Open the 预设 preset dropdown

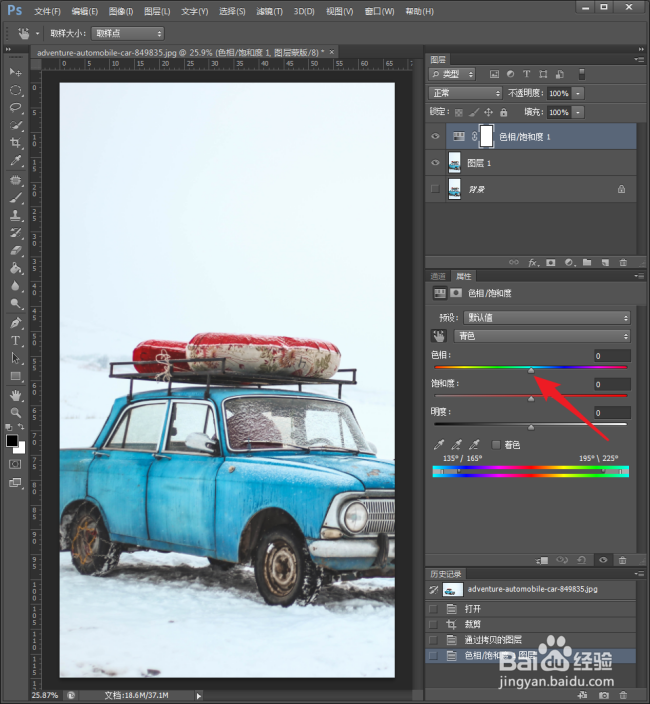pos(547,318)
